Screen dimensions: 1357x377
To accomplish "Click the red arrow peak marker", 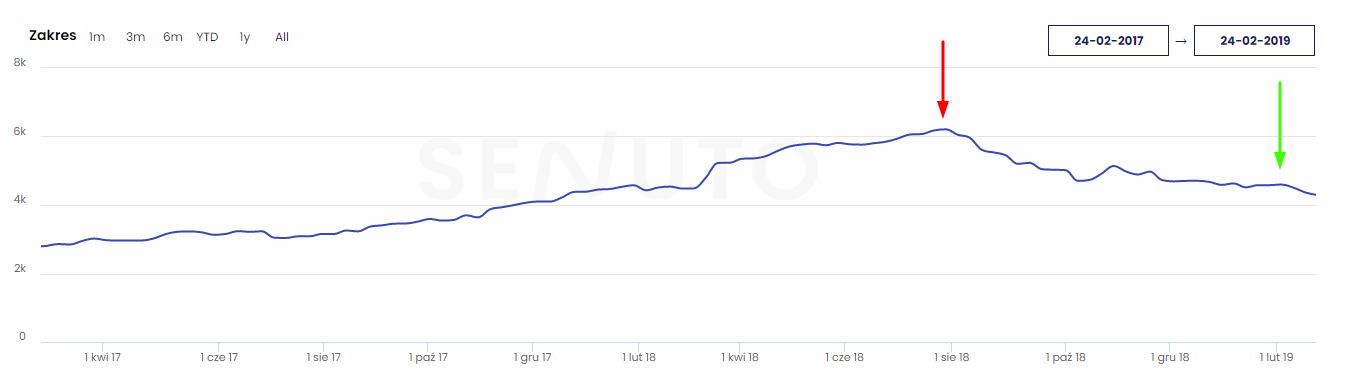I will pyautogui.click(x=942, y=79).
